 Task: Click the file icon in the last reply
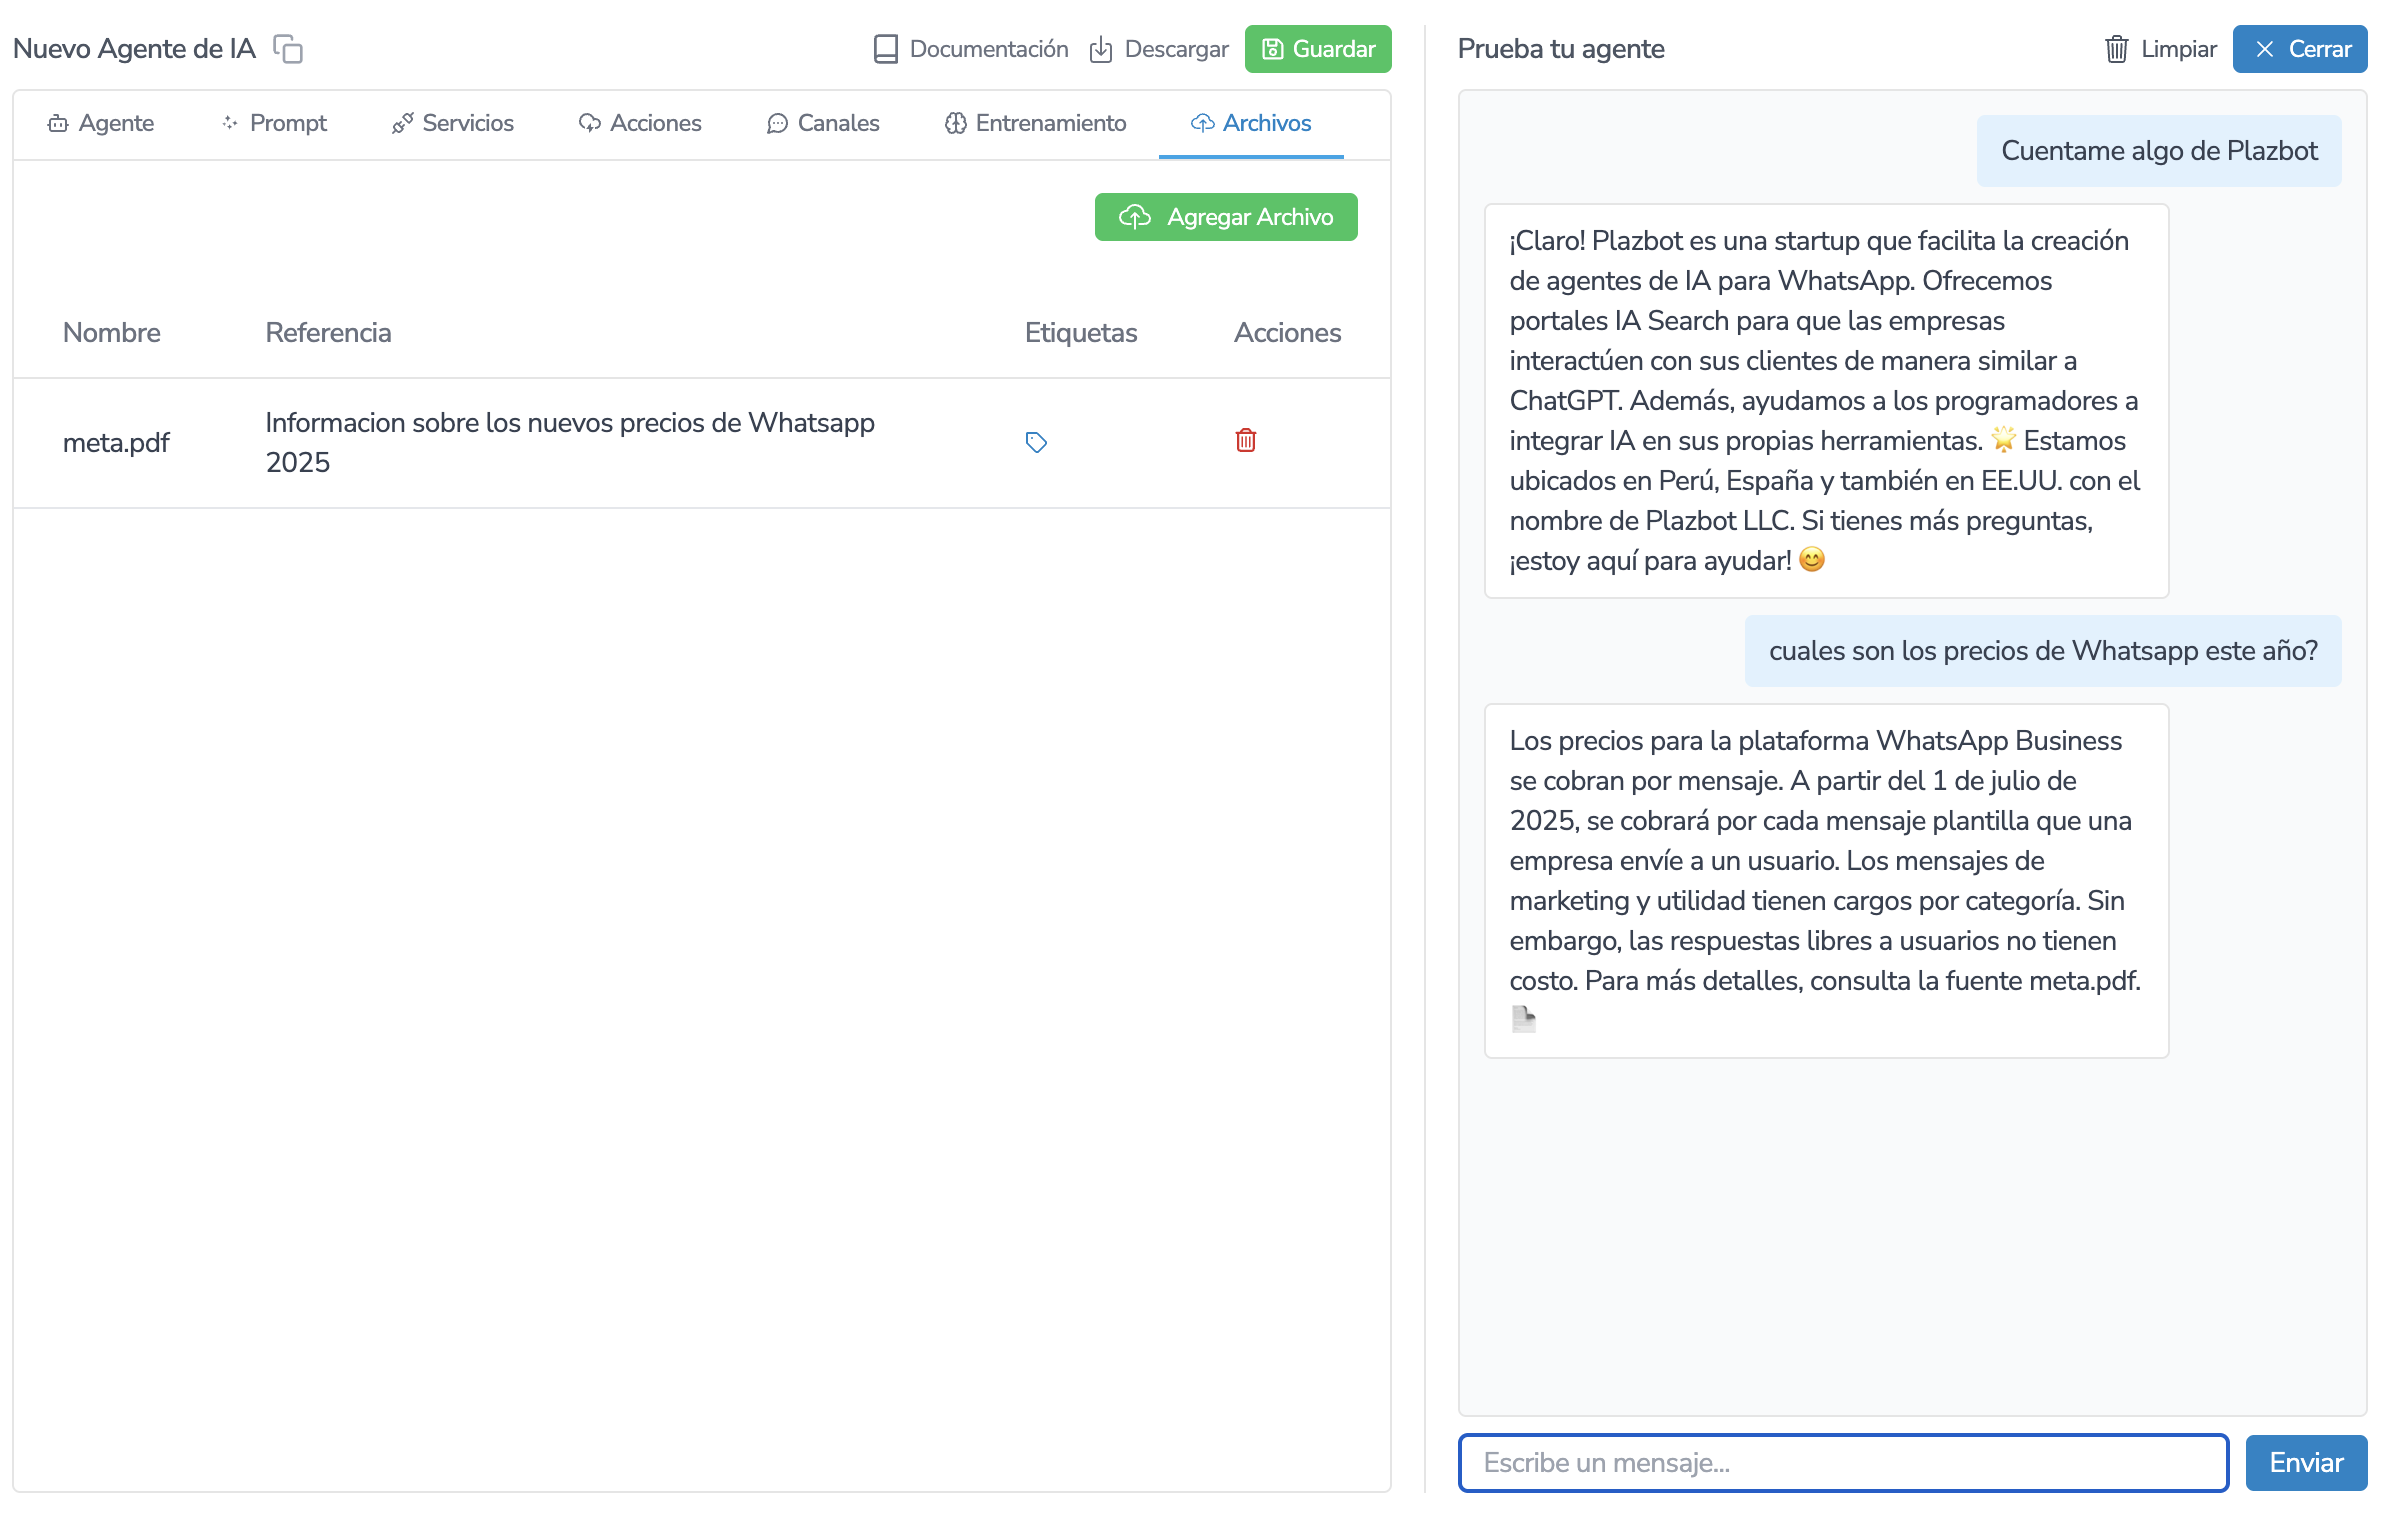click(1523, 1019)
